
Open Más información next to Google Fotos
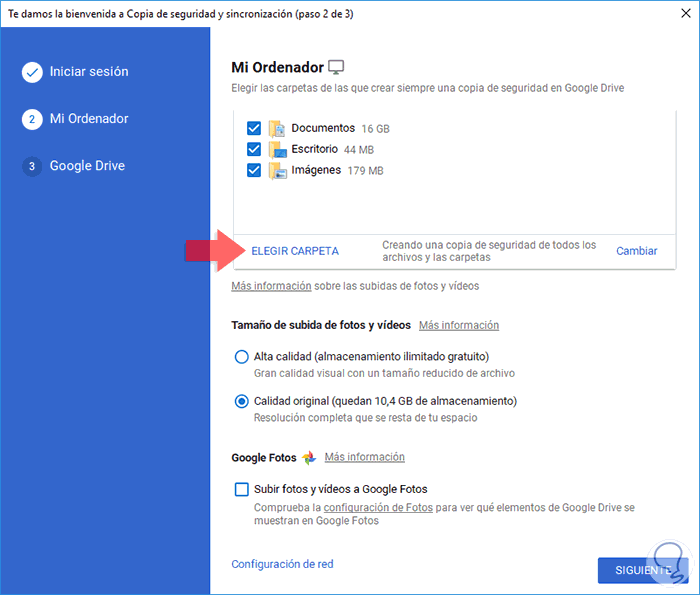tap(364, 457)
